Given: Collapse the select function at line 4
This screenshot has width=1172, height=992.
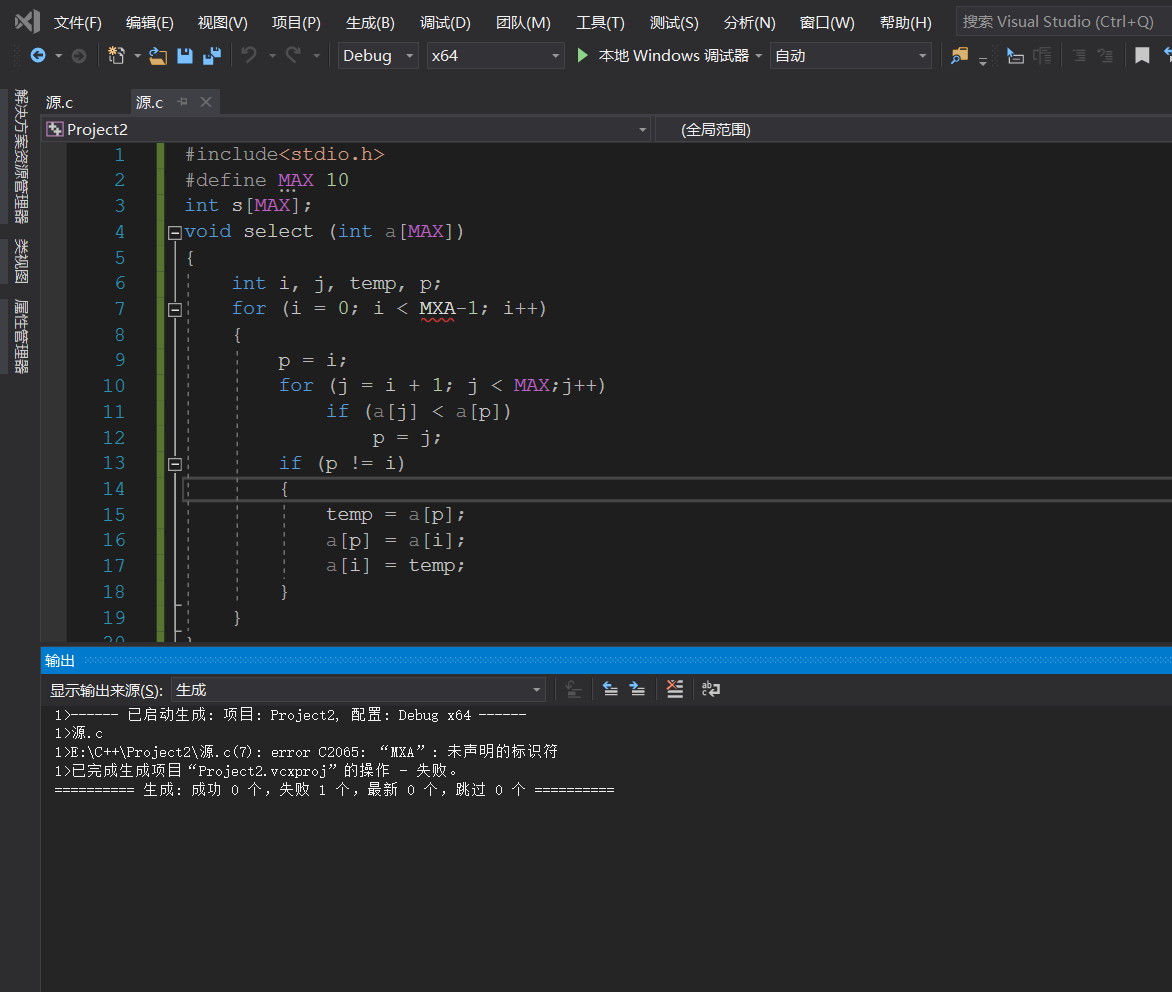Looking at the screenshot, I should coord(174,232).
